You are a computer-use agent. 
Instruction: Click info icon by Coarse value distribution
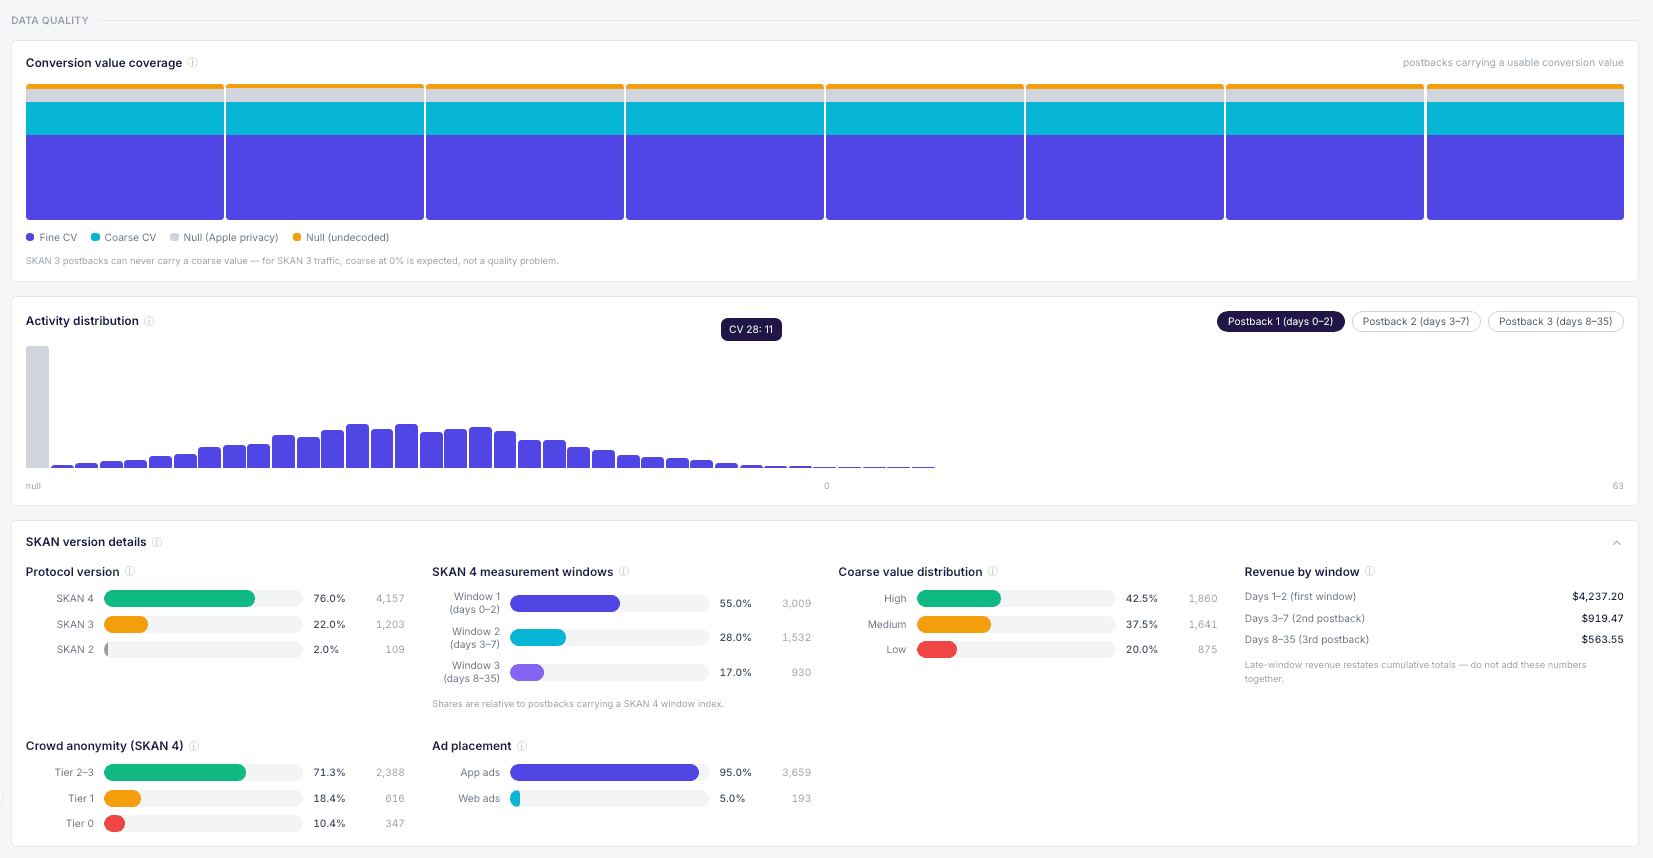[x=993, y=572]
